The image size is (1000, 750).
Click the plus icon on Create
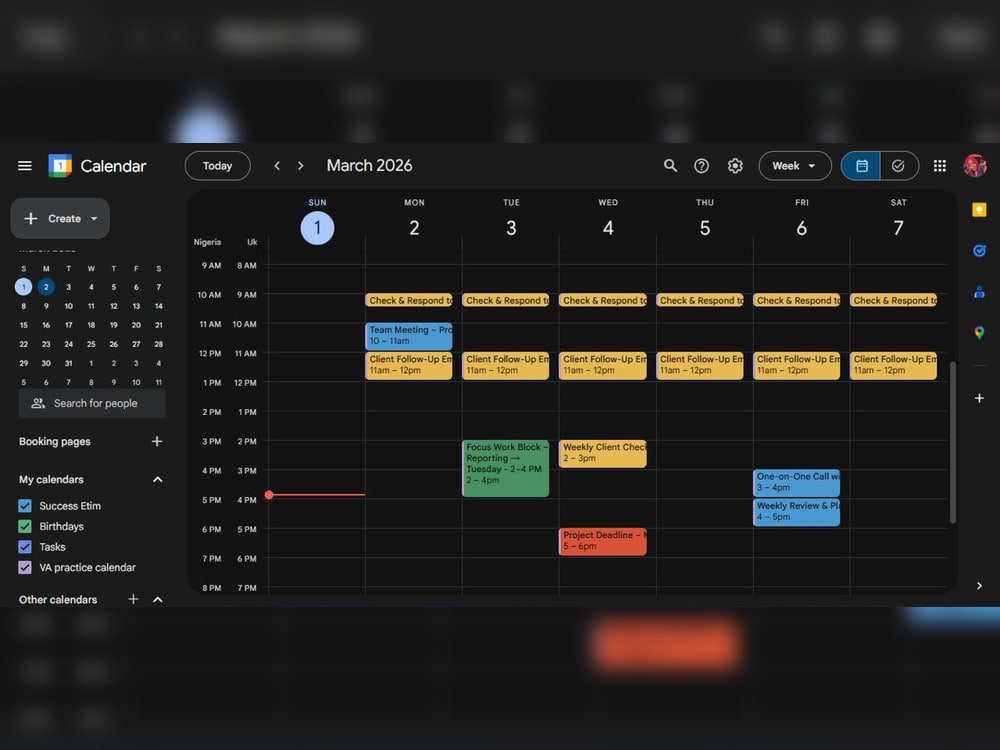point(31,219)
